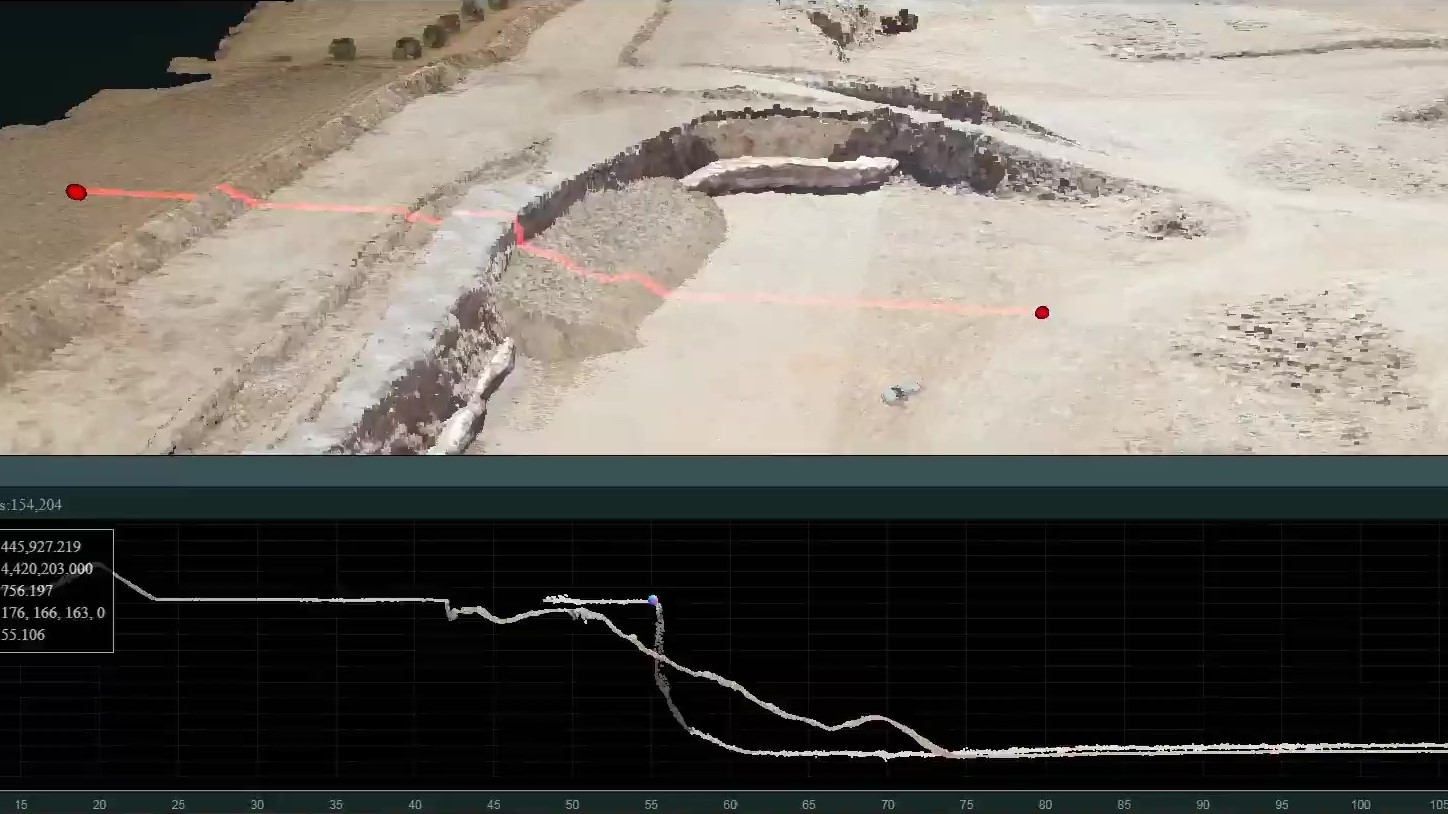Click the 100 tick on distance axis

(1360, 805)
